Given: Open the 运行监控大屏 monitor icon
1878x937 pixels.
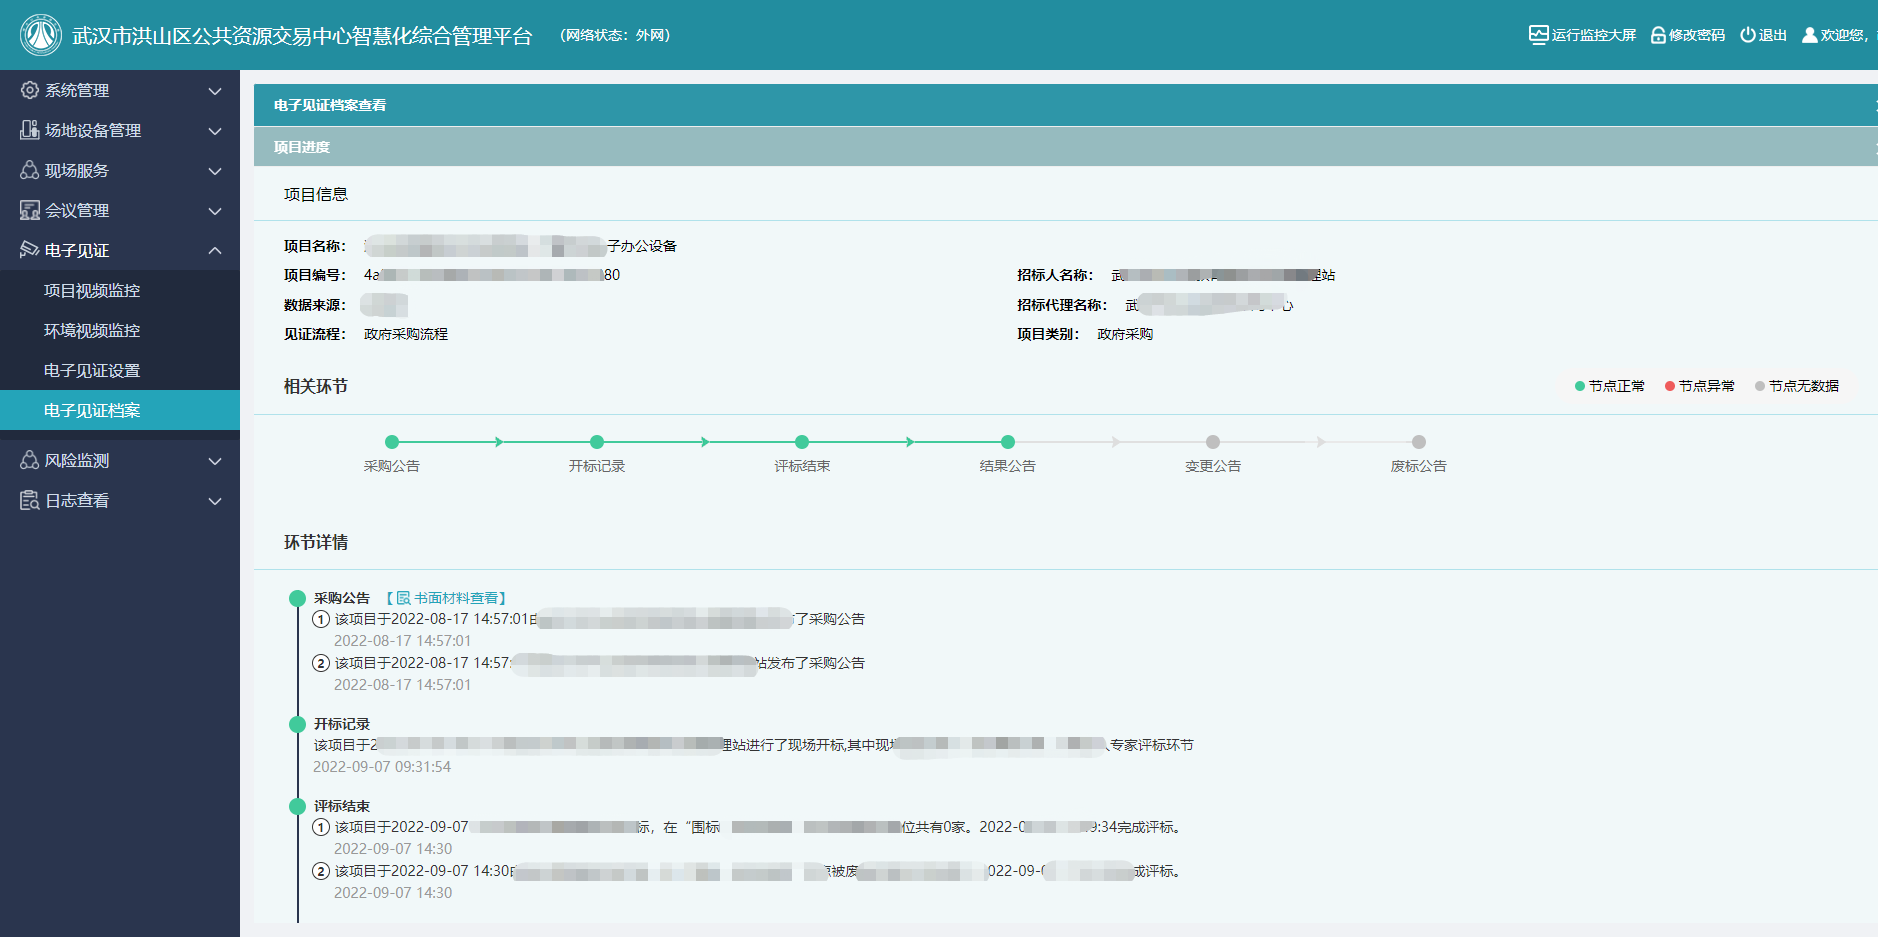Looking at the screenshot, I should tap(1538, 35).
